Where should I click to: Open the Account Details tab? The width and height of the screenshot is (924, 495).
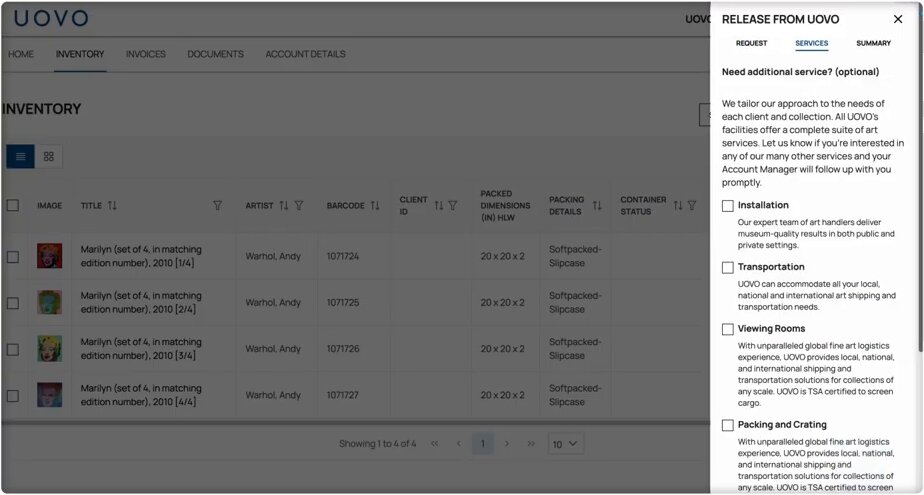(305, 54)
